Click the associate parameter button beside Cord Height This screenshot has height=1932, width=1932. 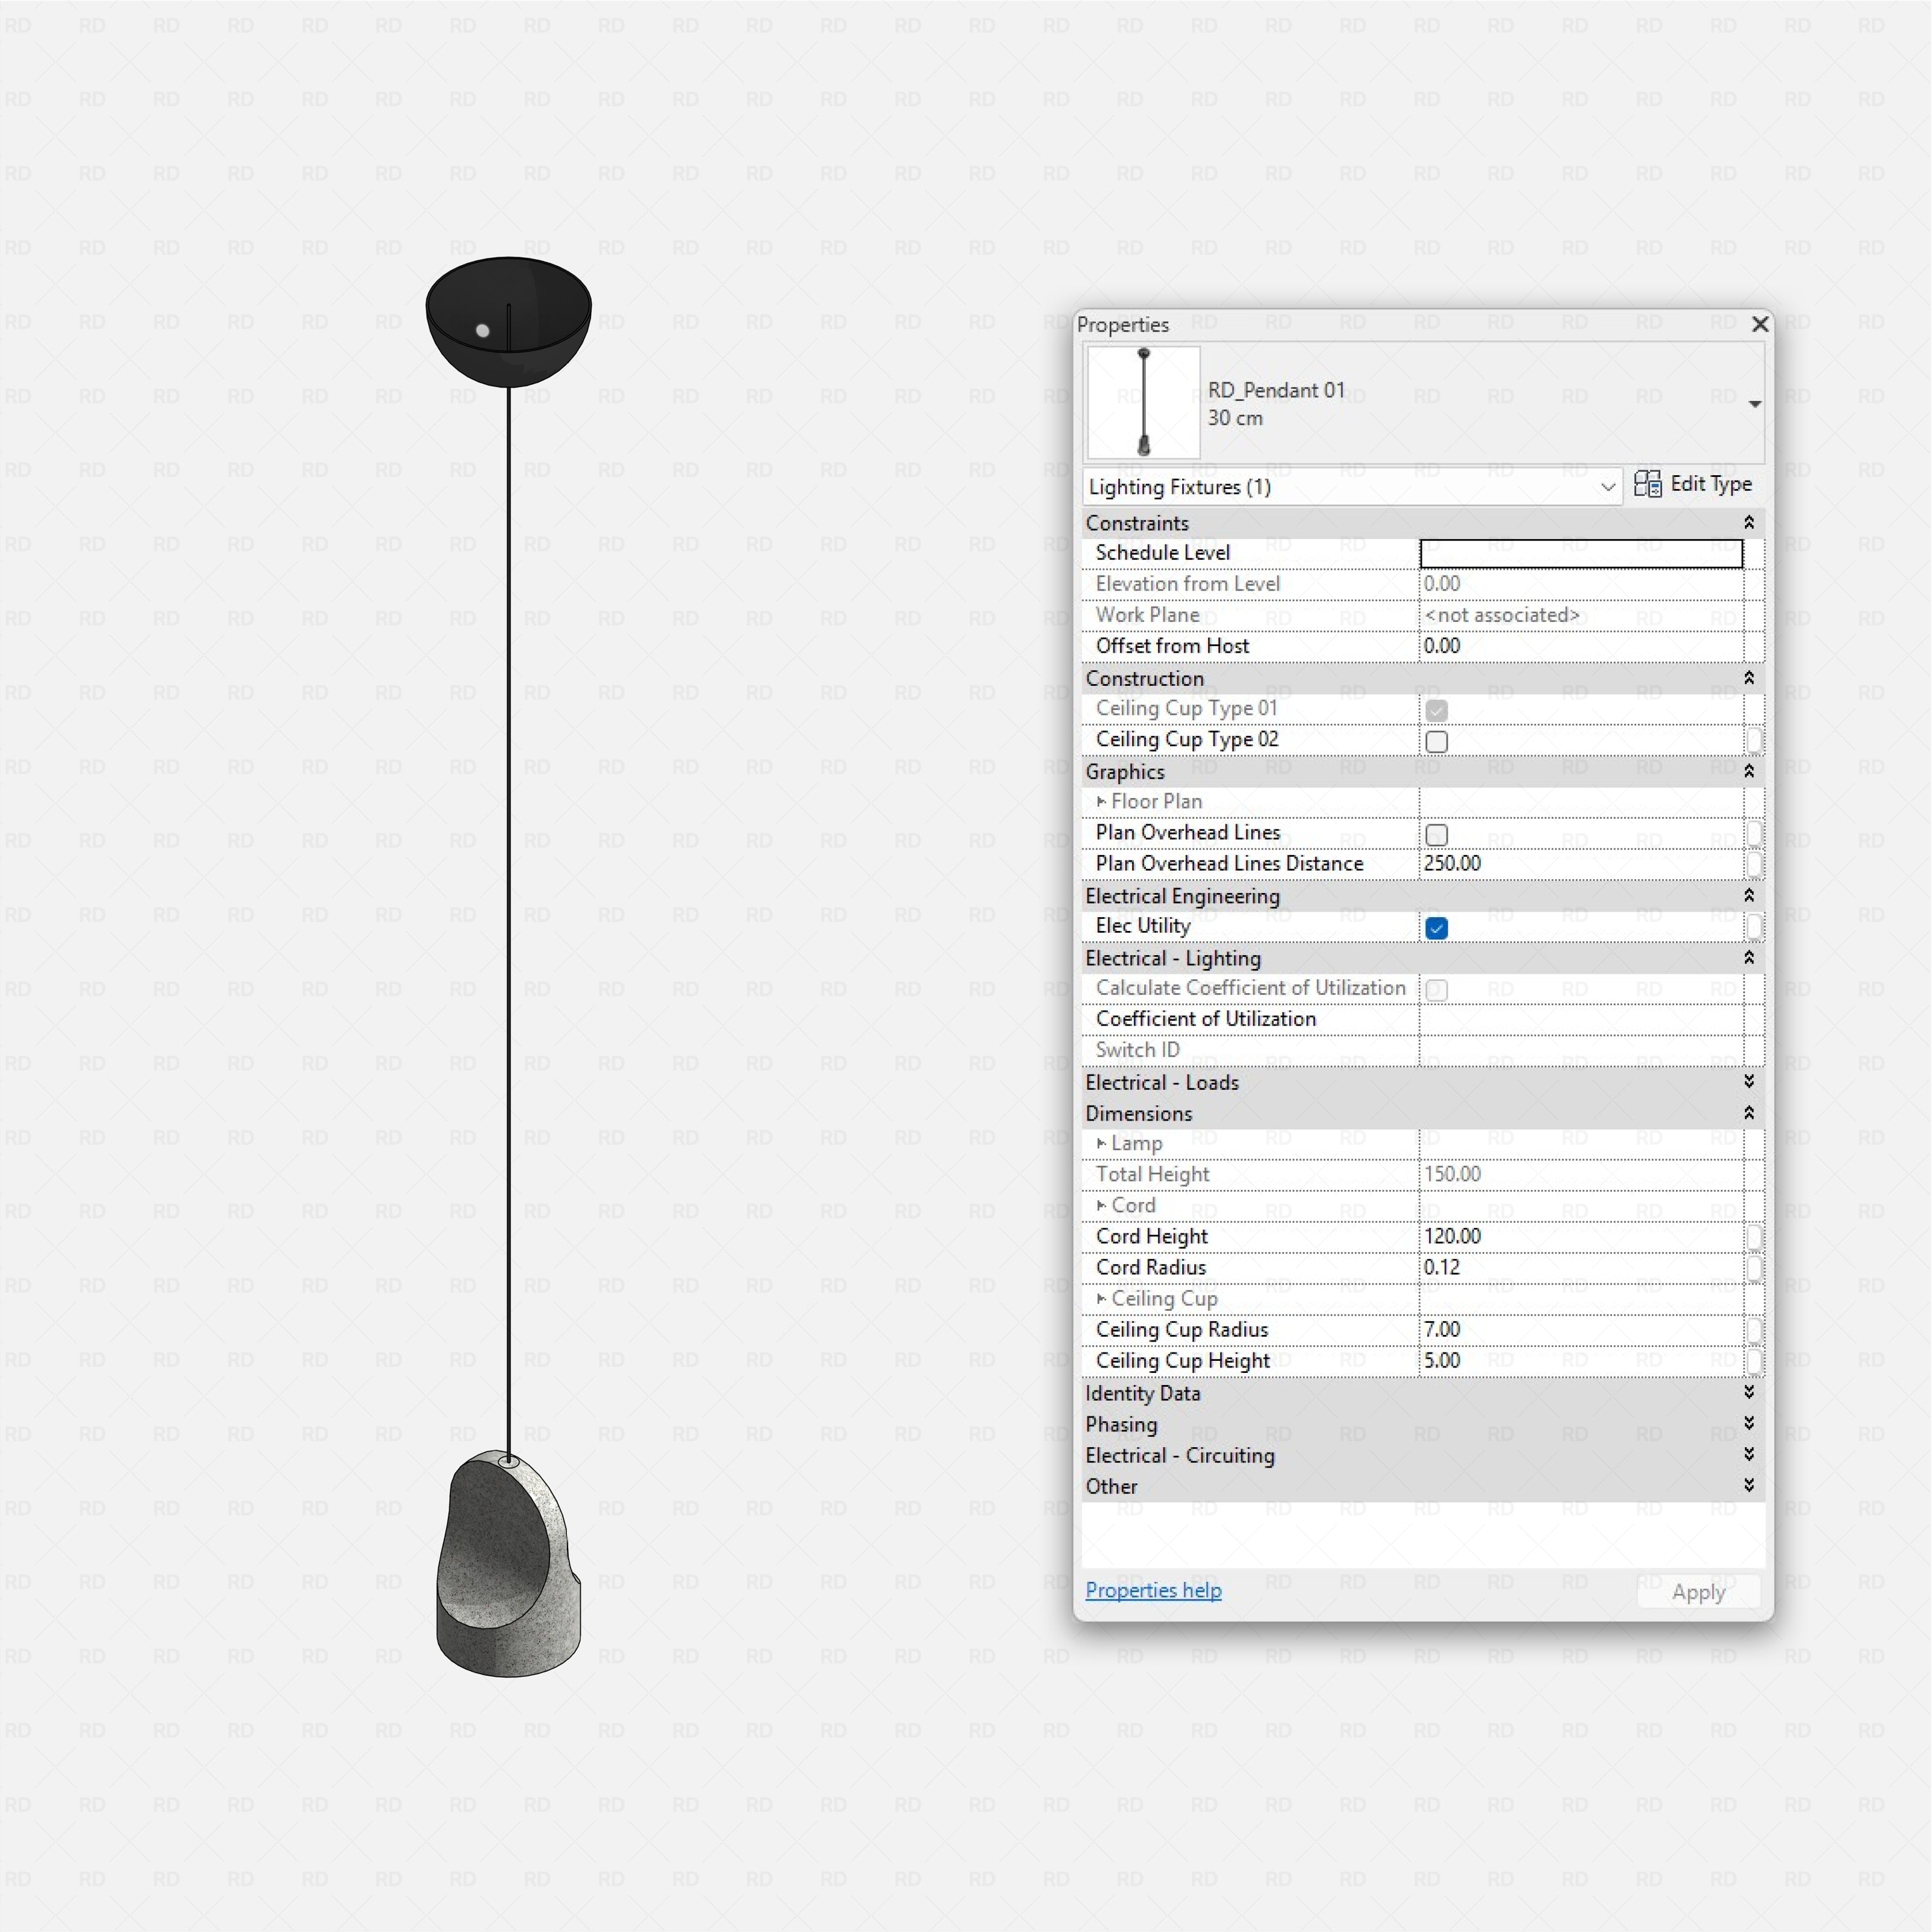(1754, 1237)
